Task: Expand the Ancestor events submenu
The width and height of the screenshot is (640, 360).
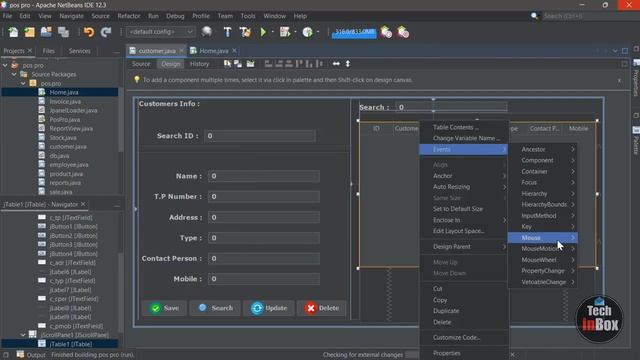Action: [x=542, y=149]
